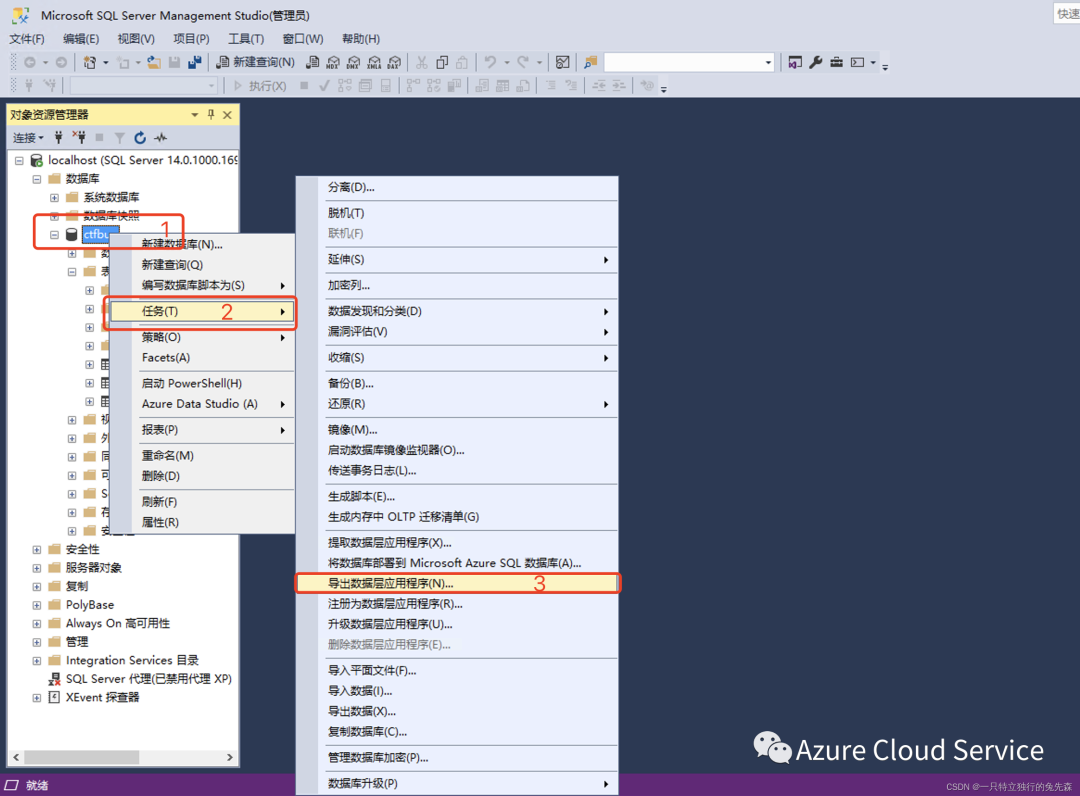This screenshot has height=796, width=1080.
Task: Click the Redo arrow icon
Action: [x=523, y=63]
